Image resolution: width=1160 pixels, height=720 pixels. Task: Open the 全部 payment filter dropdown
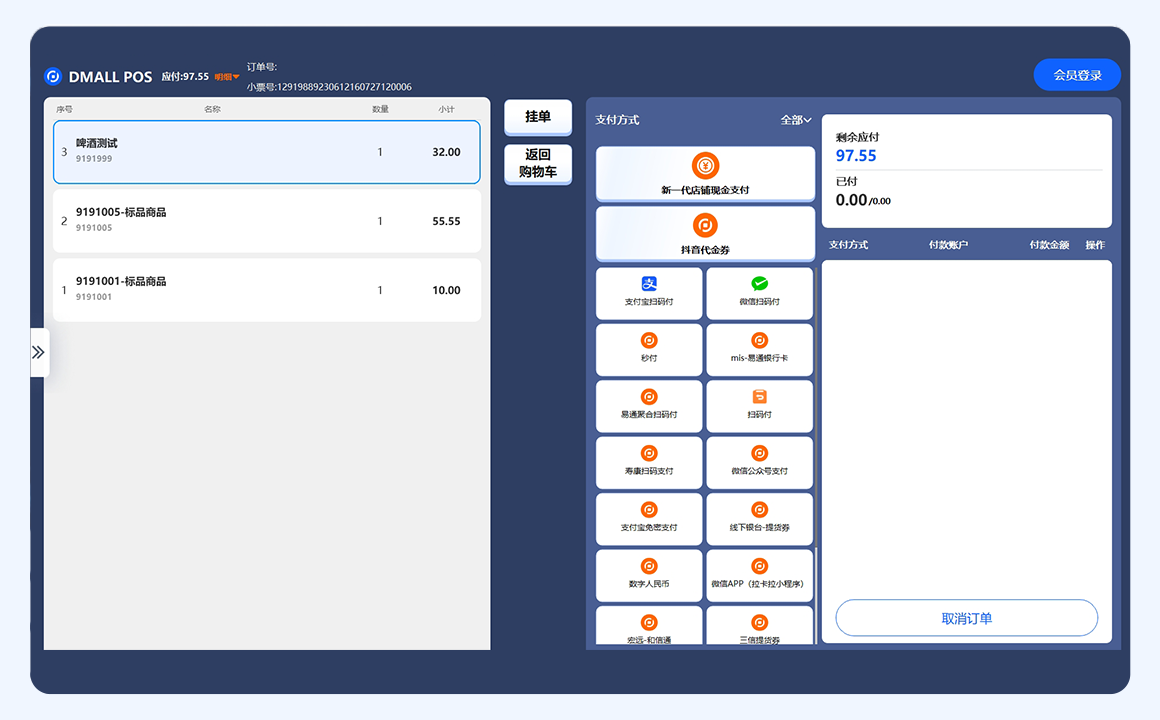(x=795, y=120)
